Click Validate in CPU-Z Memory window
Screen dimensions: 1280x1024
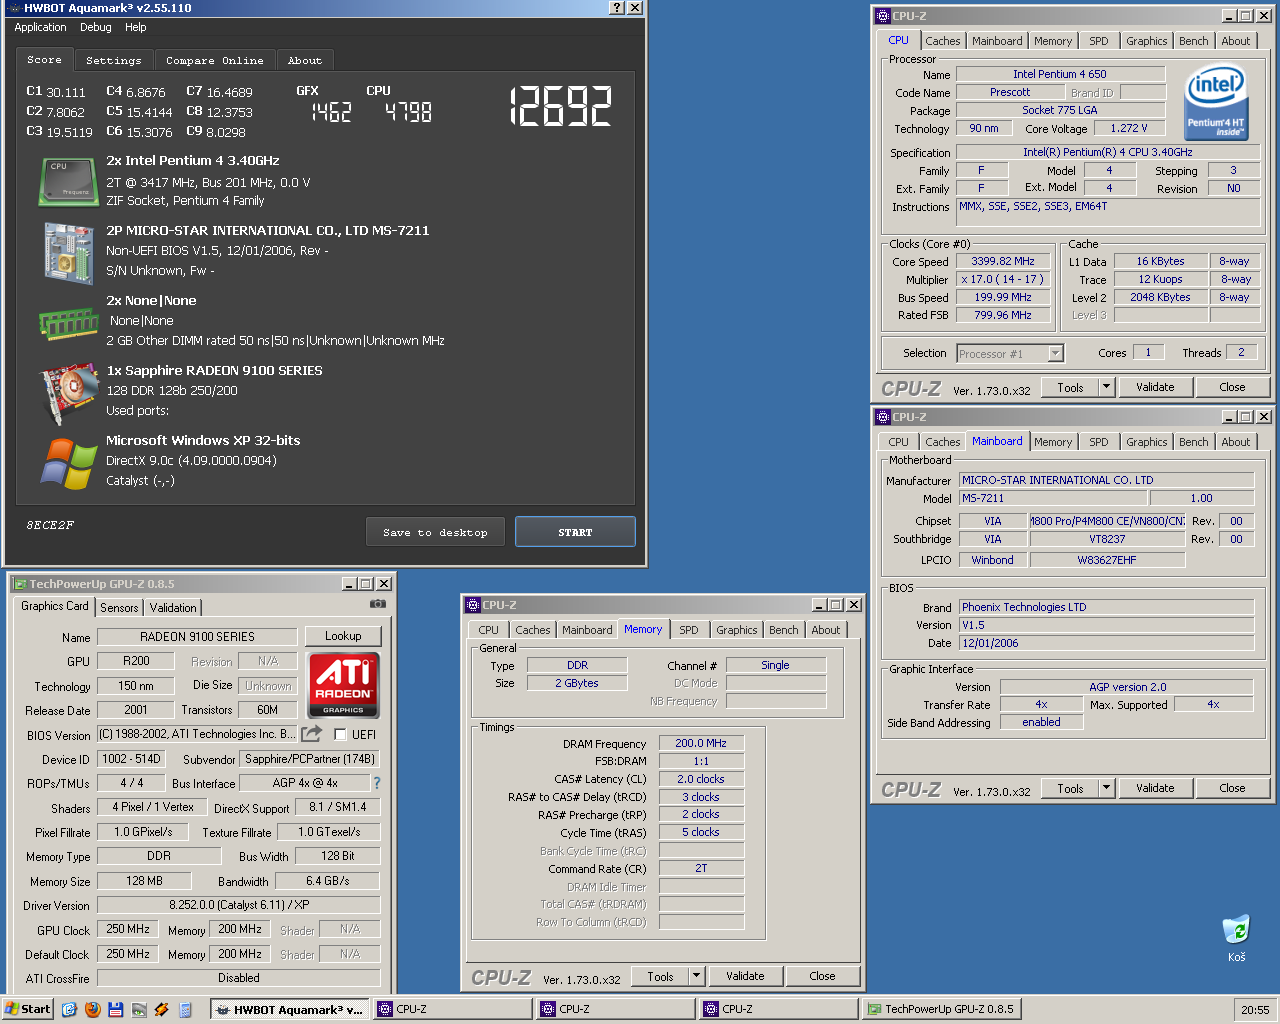point(745,976)
